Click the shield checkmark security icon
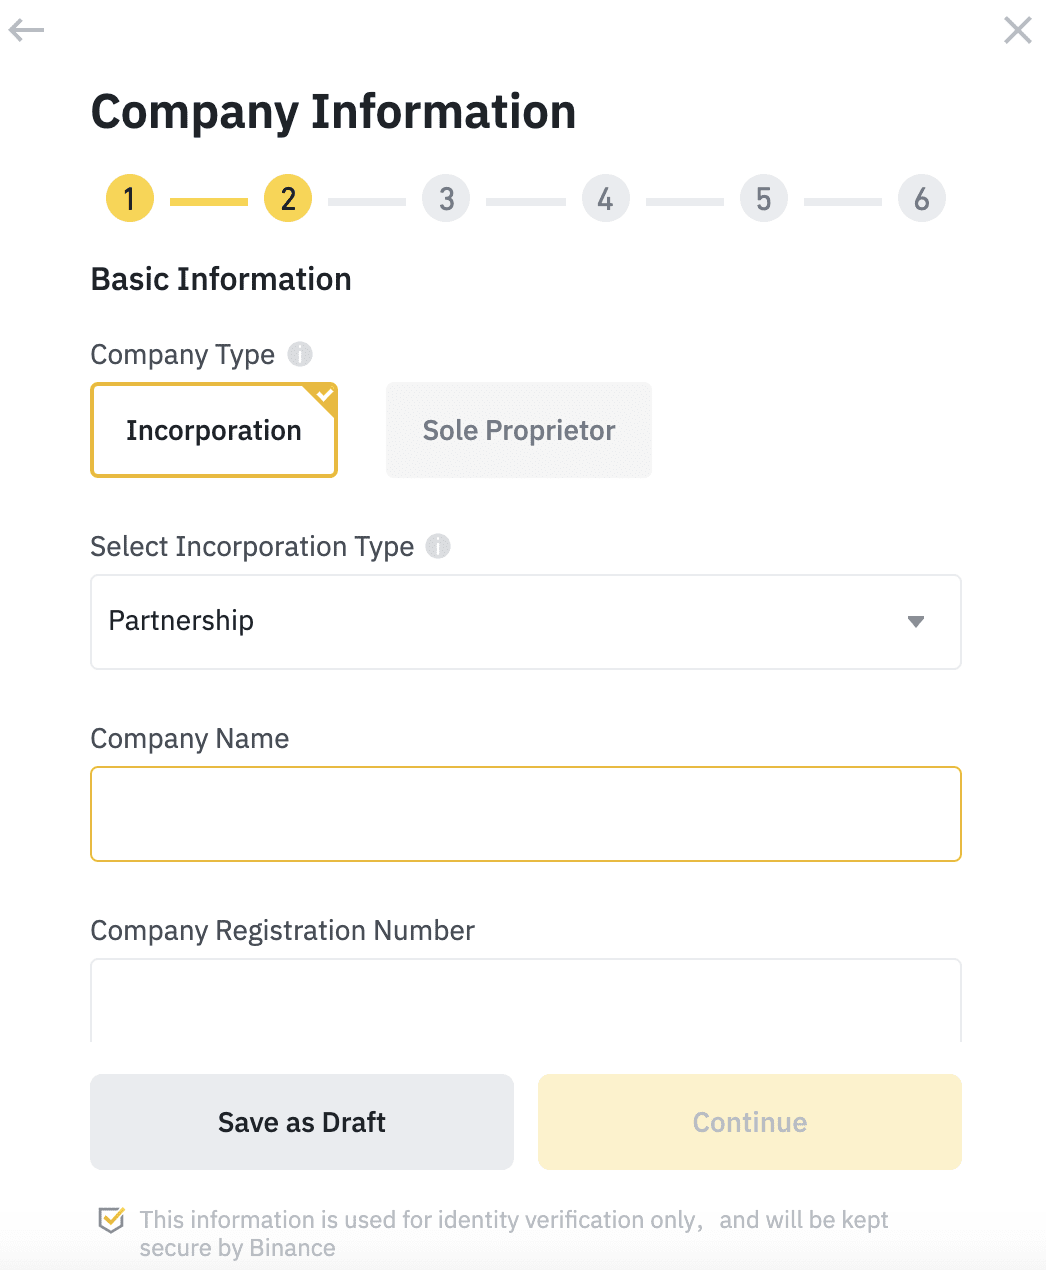 (x=111, y=1220)
